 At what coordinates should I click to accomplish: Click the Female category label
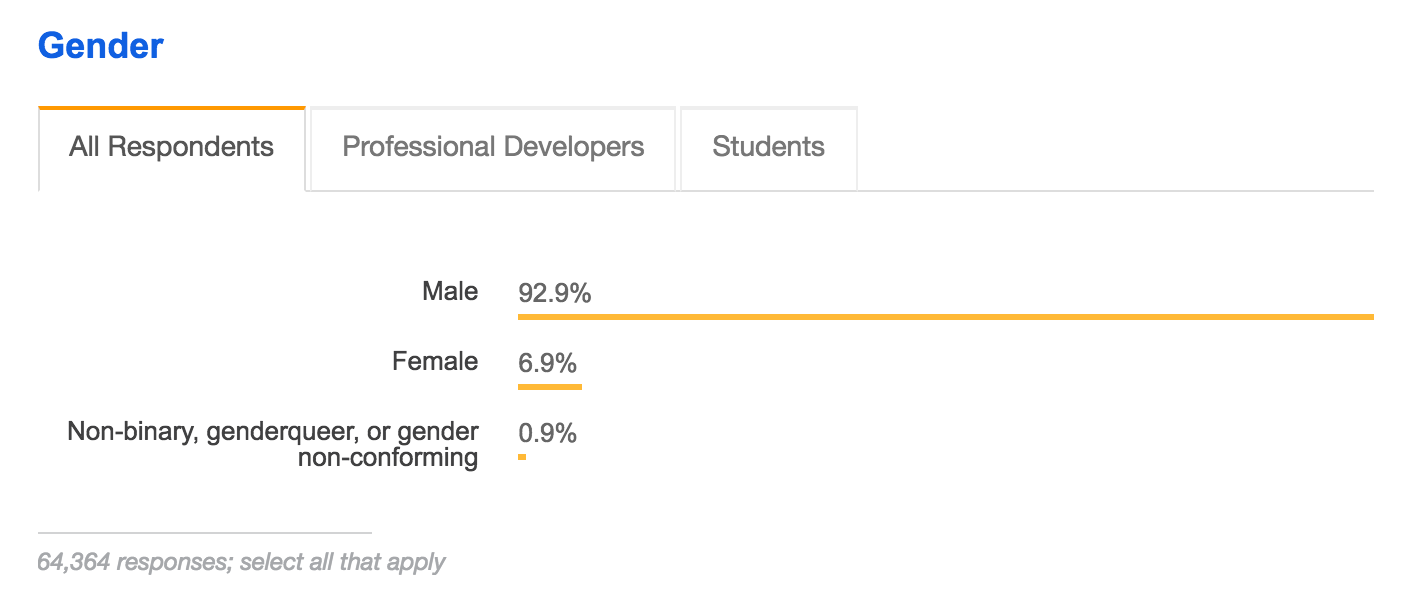point(435,361)
